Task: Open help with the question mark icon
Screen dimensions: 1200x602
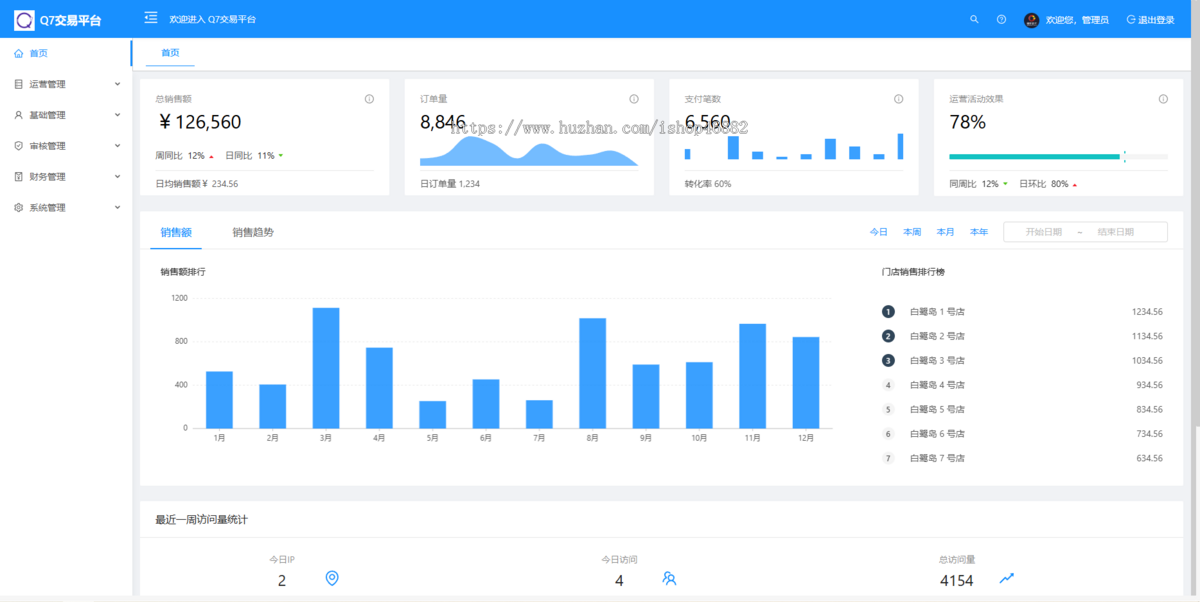Action: click(1001, 19)
